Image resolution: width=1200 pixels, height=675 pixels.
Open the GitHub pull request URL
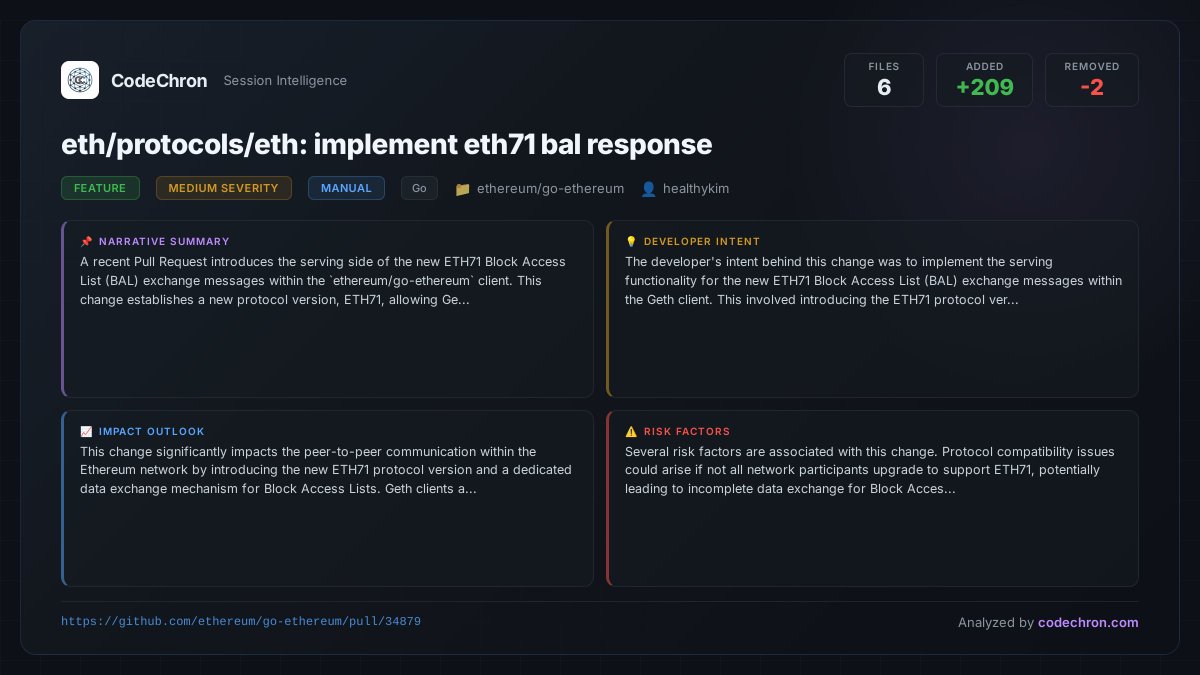(x=241, y=621)
